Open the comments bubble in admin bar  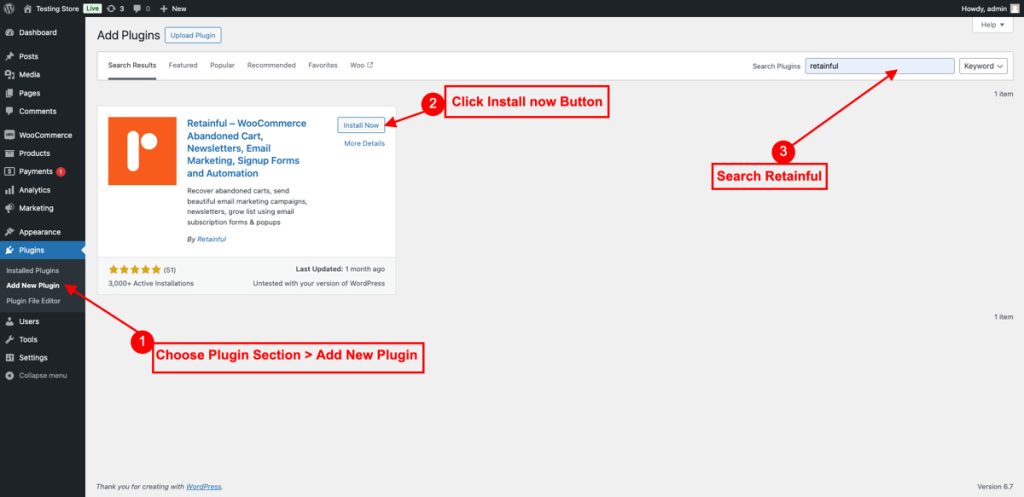pyautogui.click(x=136, y=8)
